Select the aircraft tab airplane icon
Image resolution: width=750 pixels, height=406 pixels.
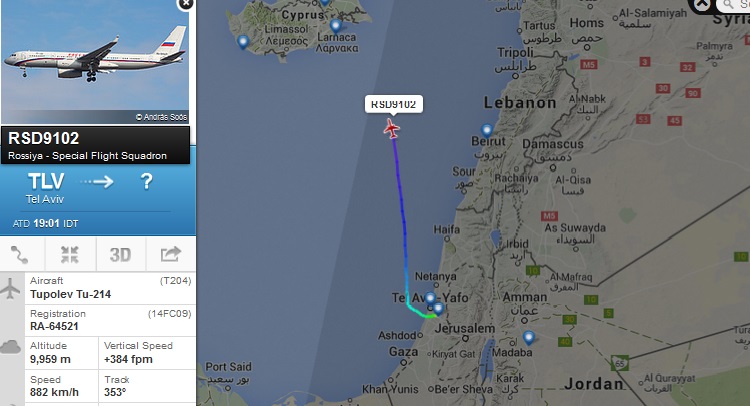pos(11,288)
